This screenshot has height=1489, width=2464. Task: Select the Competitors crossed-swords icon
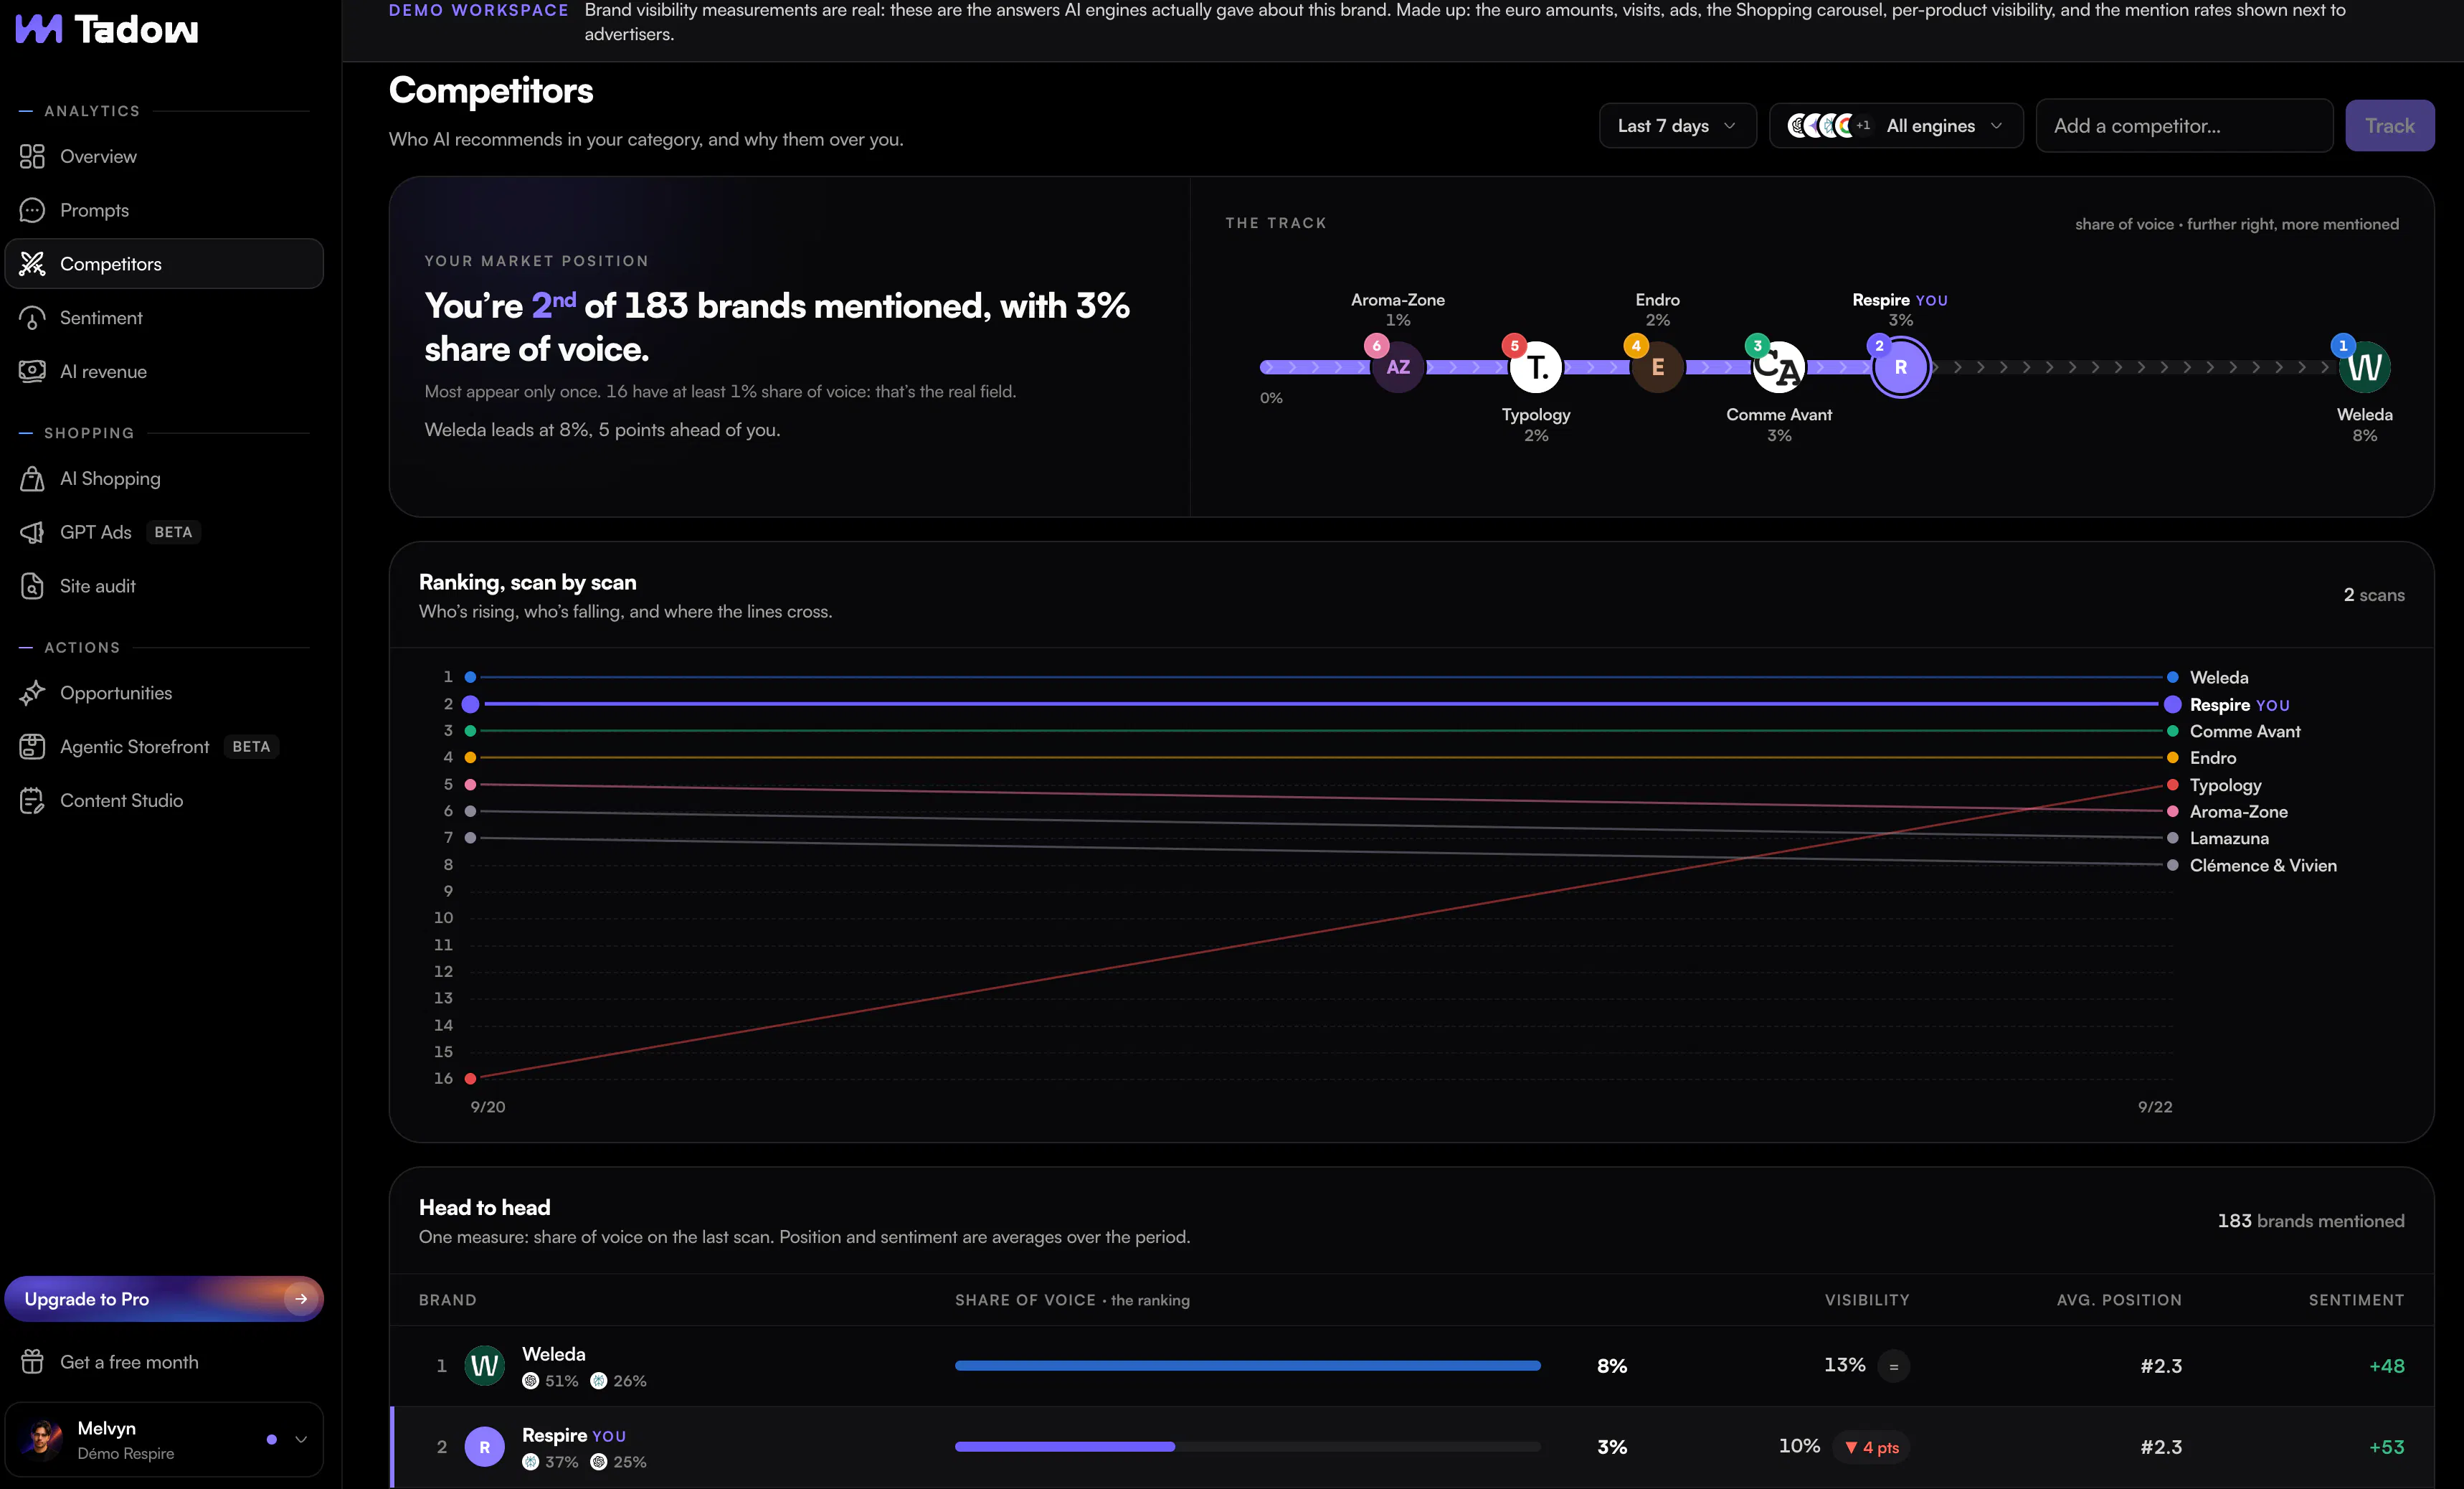(x=32, y=264)
